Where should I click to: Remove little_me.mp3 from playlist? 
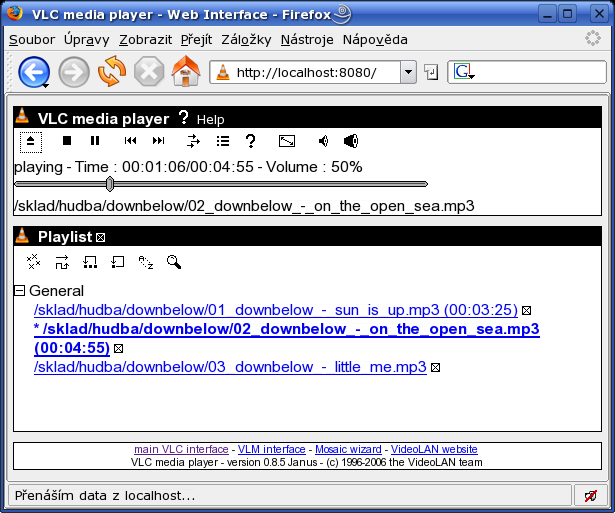(x=435, y=367)
